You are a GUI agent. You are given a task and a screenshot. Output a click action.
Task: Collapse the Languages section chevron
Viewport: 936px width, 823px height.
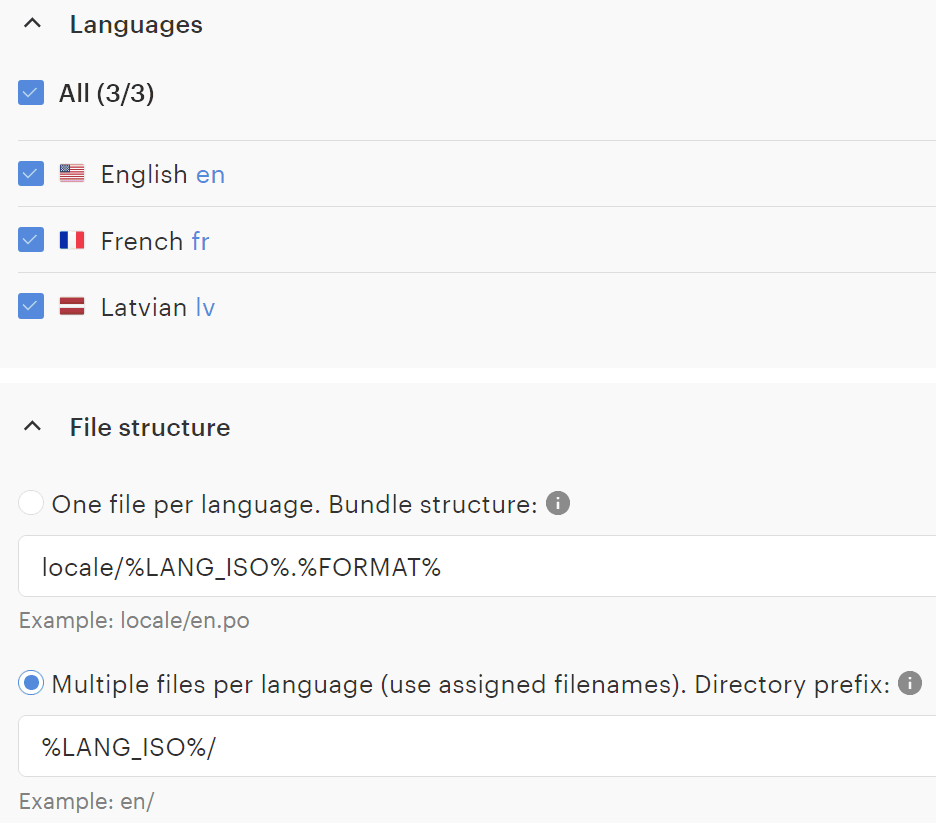click(x=33, y=25)
